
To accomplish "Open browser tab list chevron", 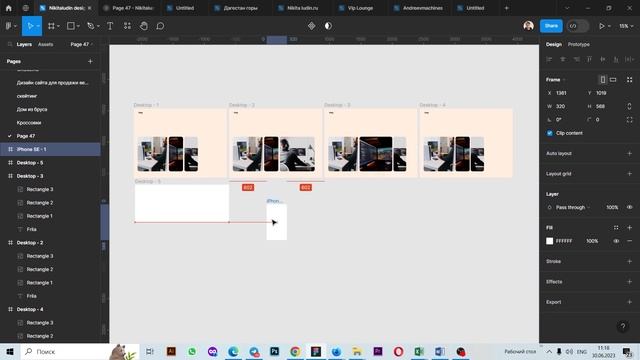I will 567,8.
